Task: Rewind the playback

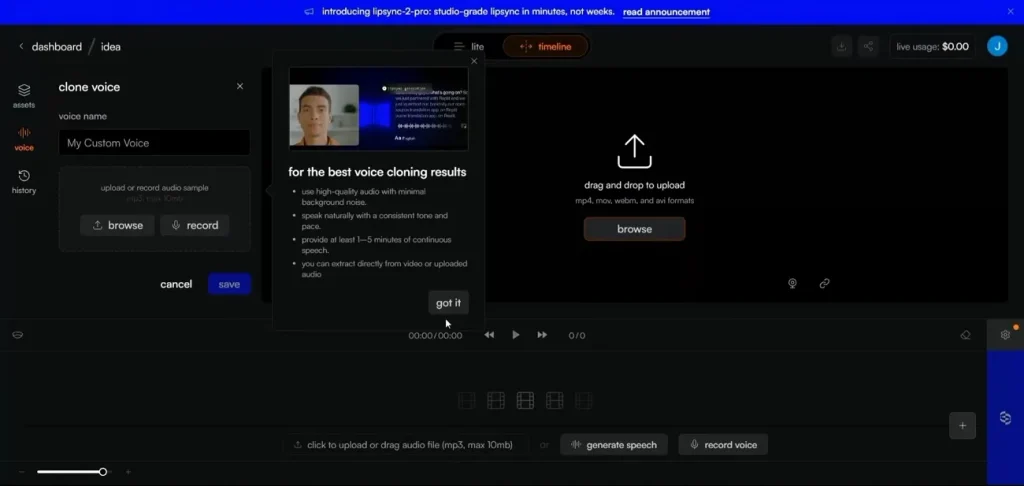Action: coord(489,335)
